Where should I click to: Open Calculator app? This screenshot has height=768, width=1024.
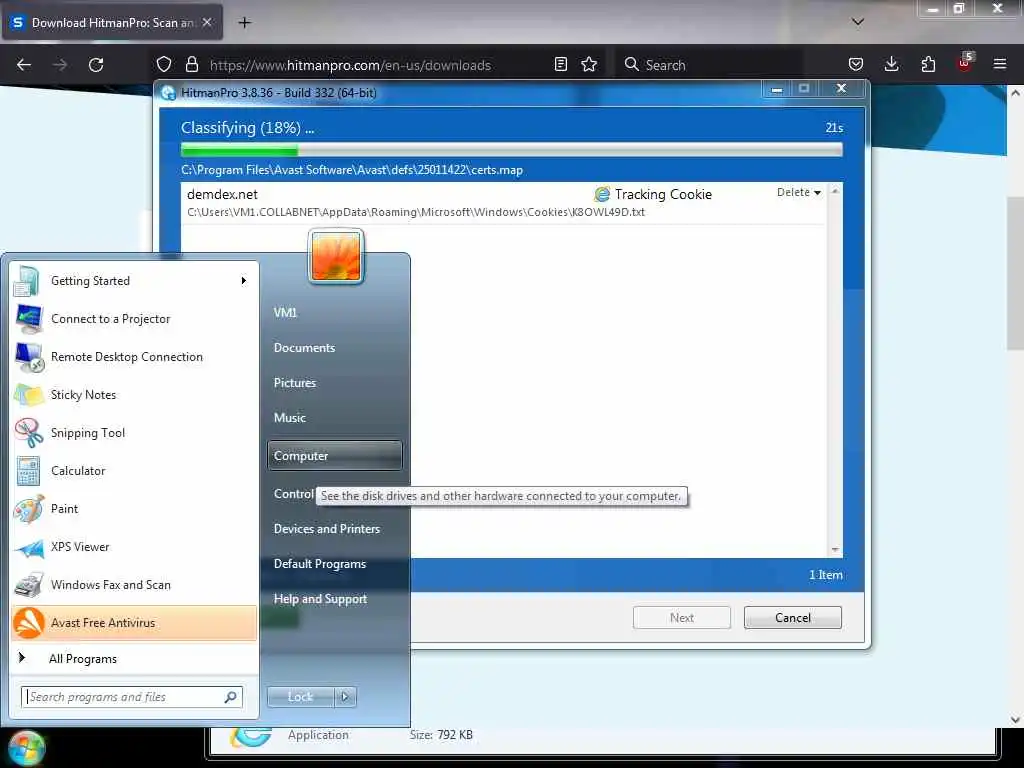tap(134, 470)
